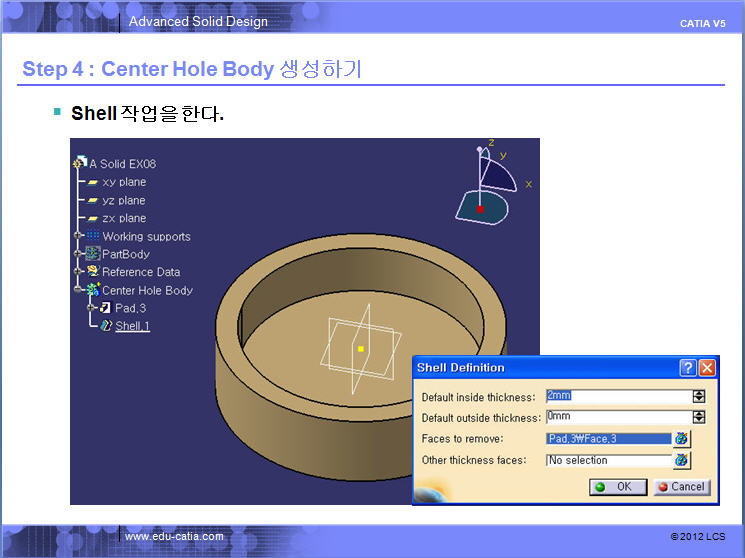Viewport: 745px width, 558px height.
Task: Expand the Pad.3 tree node
Action: (91, 308)
